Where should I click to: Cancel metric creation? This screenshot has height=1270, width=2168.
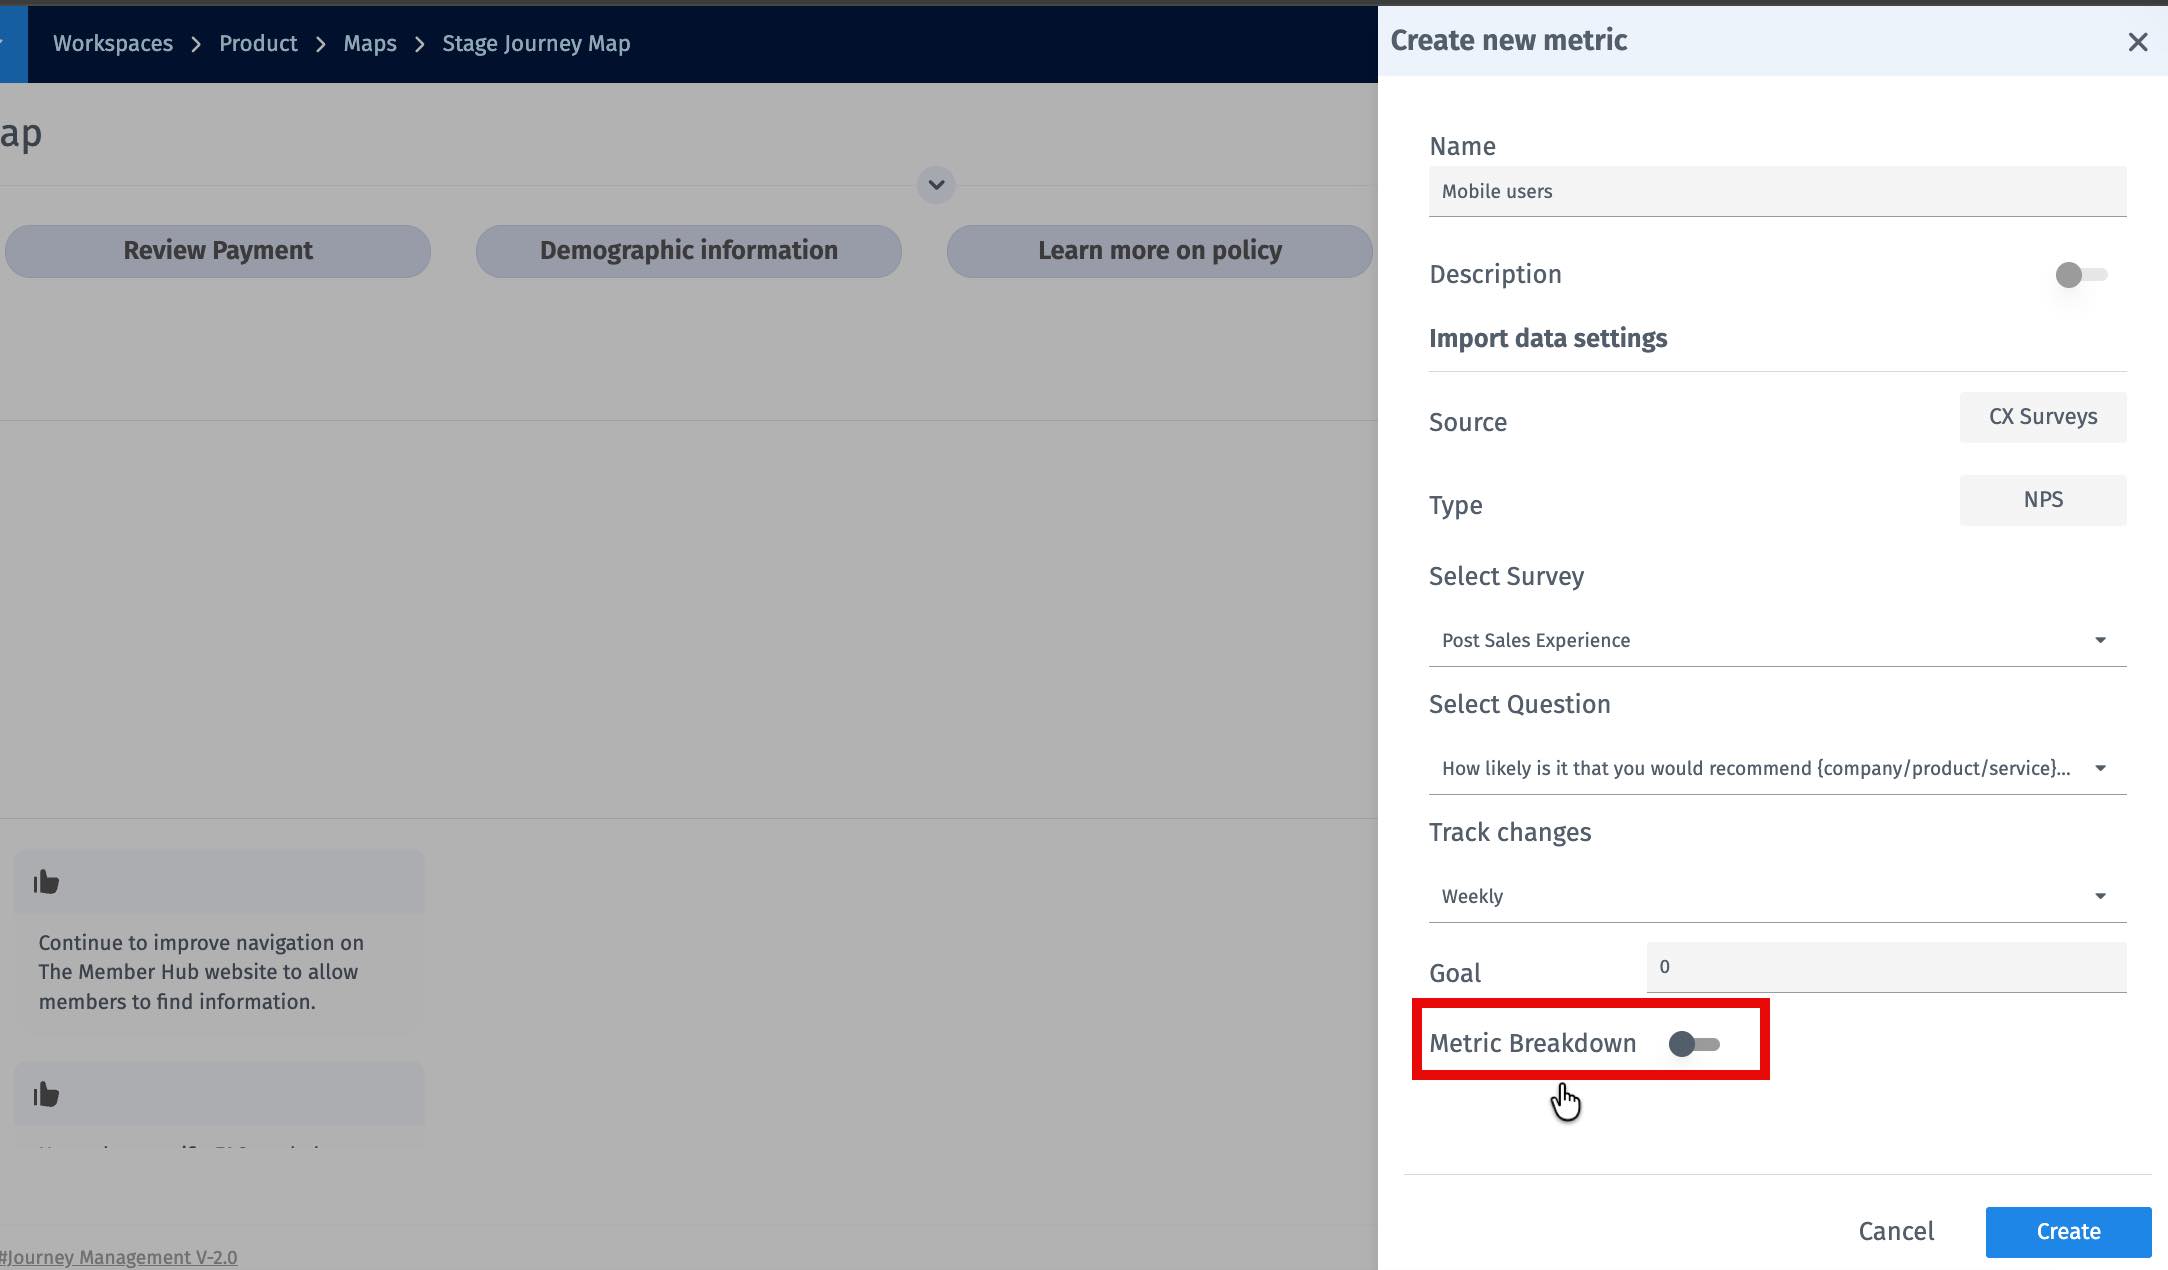pyautogui.click(x=1895, y=1231)
